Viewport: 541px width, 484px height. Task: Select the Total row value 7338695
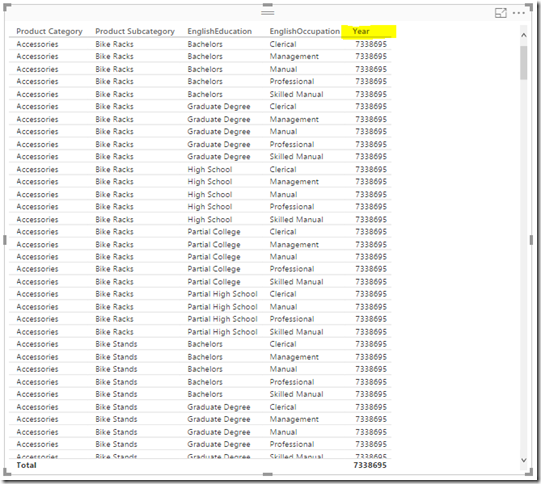(x=370, y=465)
